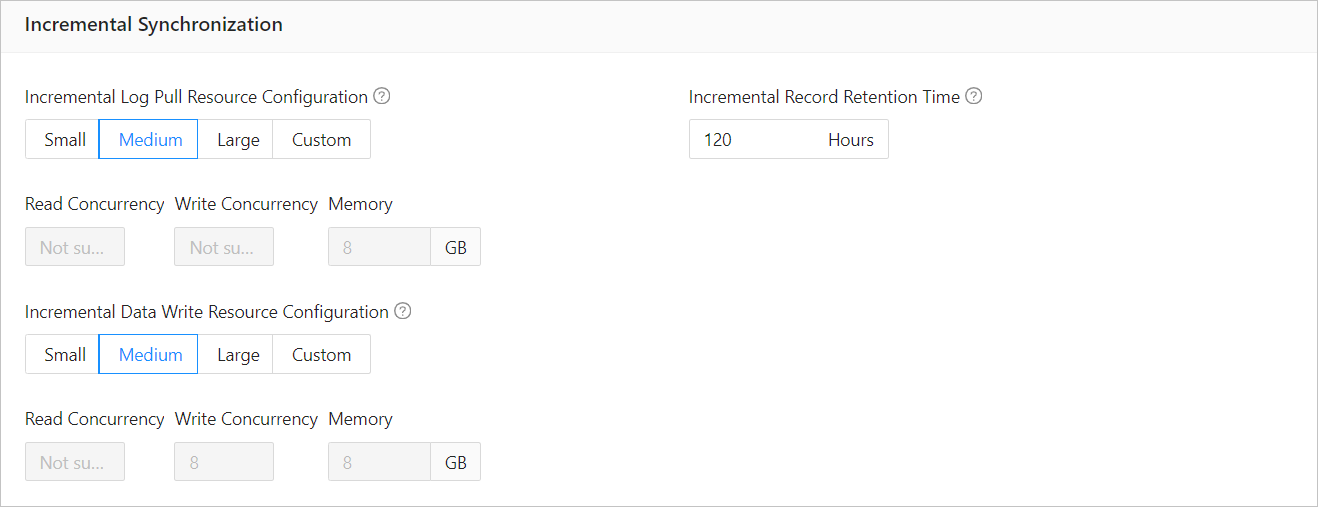Screen dimensions: 1318x507
Task: Select Medium for Incremental Data Write resource
Action: pyautogui.click(x=150, y=355)
